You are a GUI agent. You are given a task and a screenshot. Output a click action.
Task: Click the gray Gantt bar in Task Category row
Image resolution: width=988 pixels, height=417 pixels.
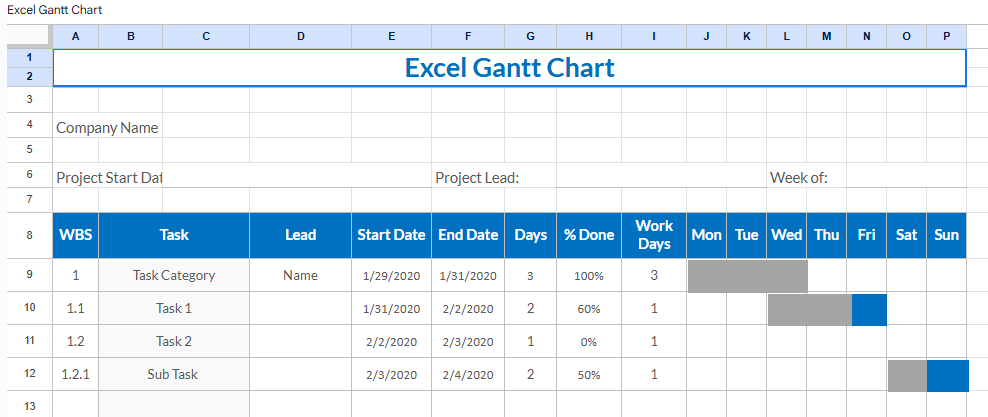tap(747, 275)
